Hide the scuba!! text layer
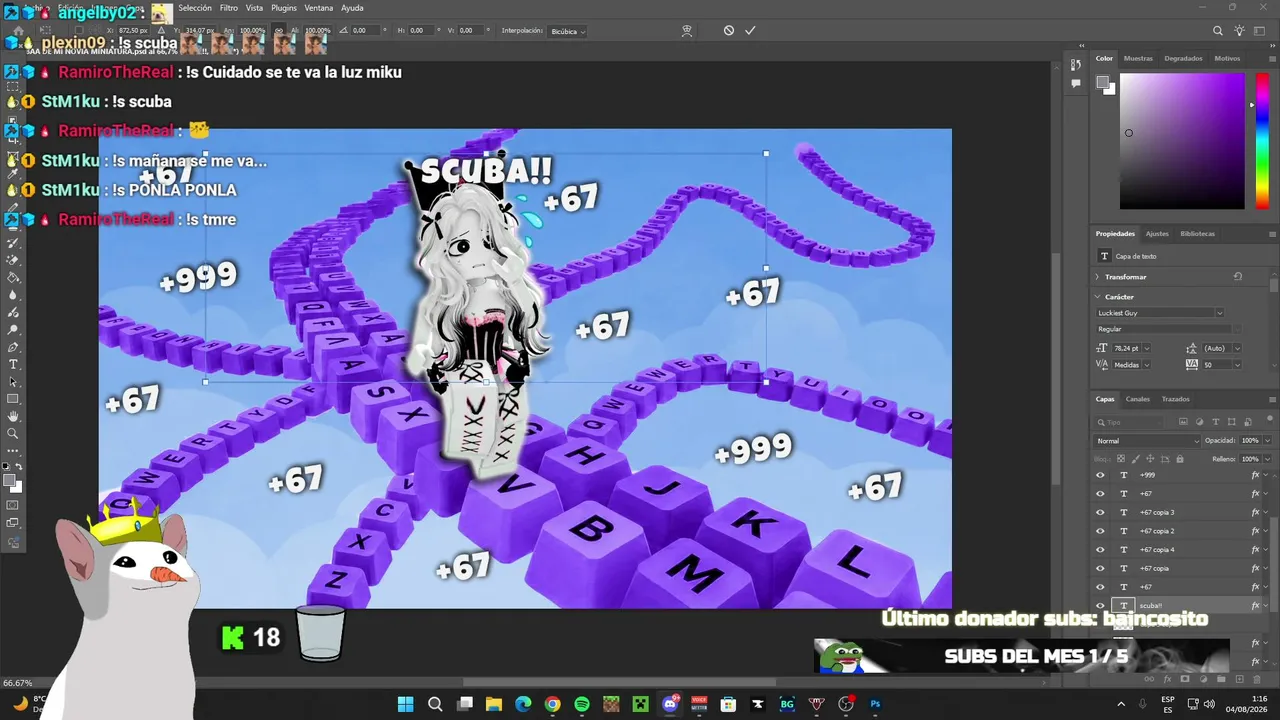The image size is (1280, 720). coord(1101,605)
